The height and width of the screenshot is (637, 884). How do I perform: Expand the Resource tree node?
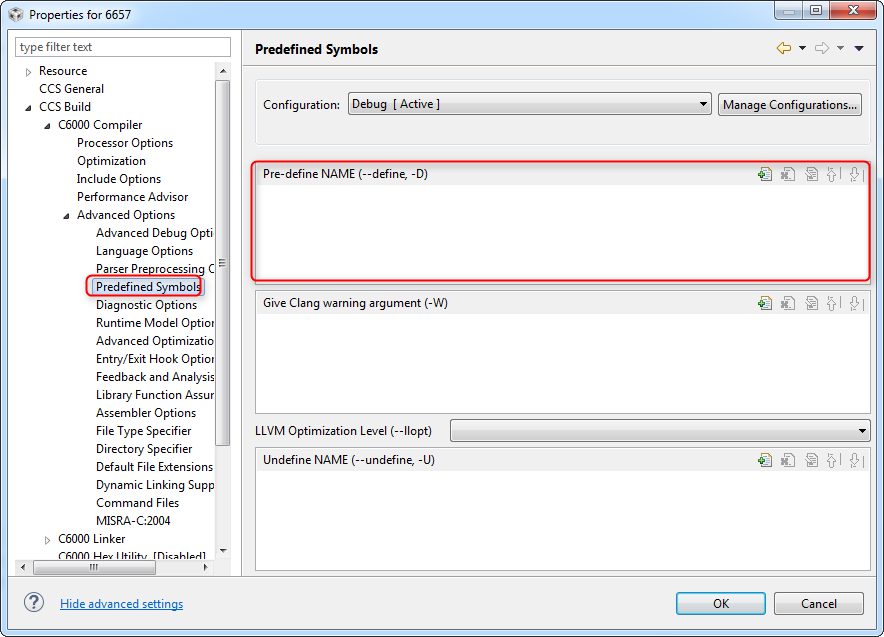coord(27,70)
